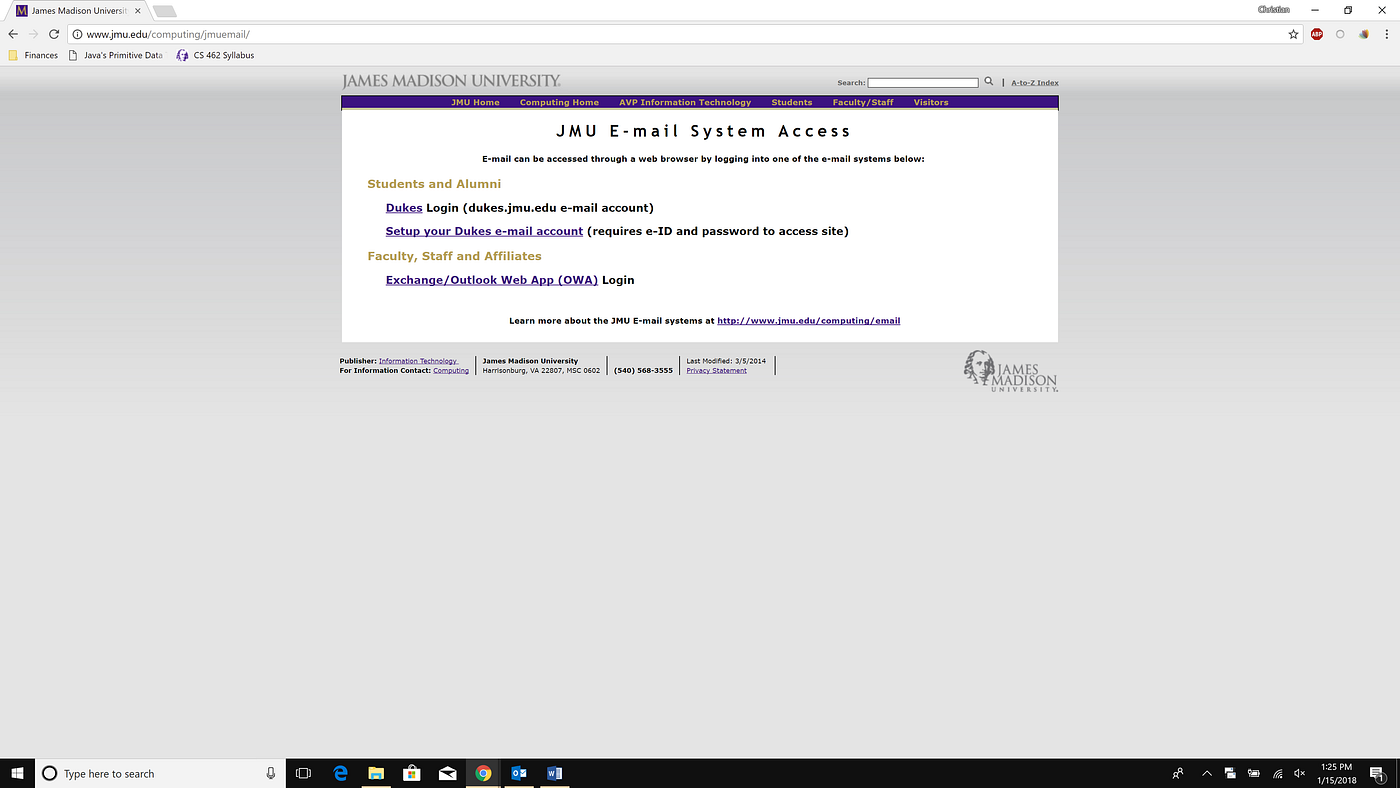Reload the page with the refresh icon

(x=54, y=34)
